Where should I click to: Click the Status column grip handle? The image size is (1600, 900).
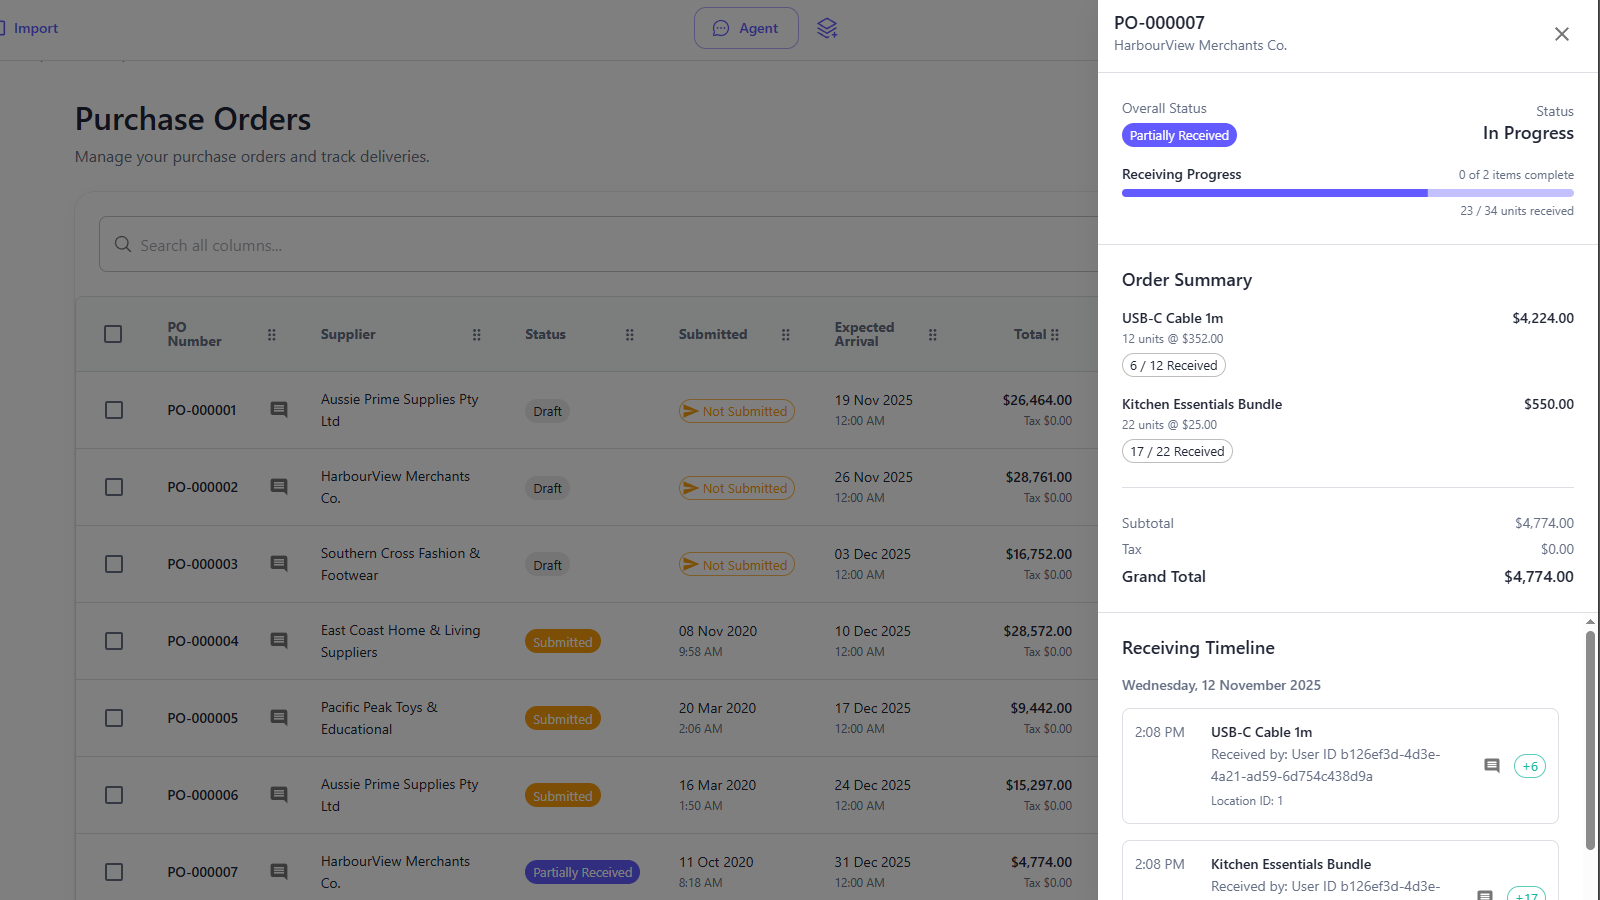[630, 335]
